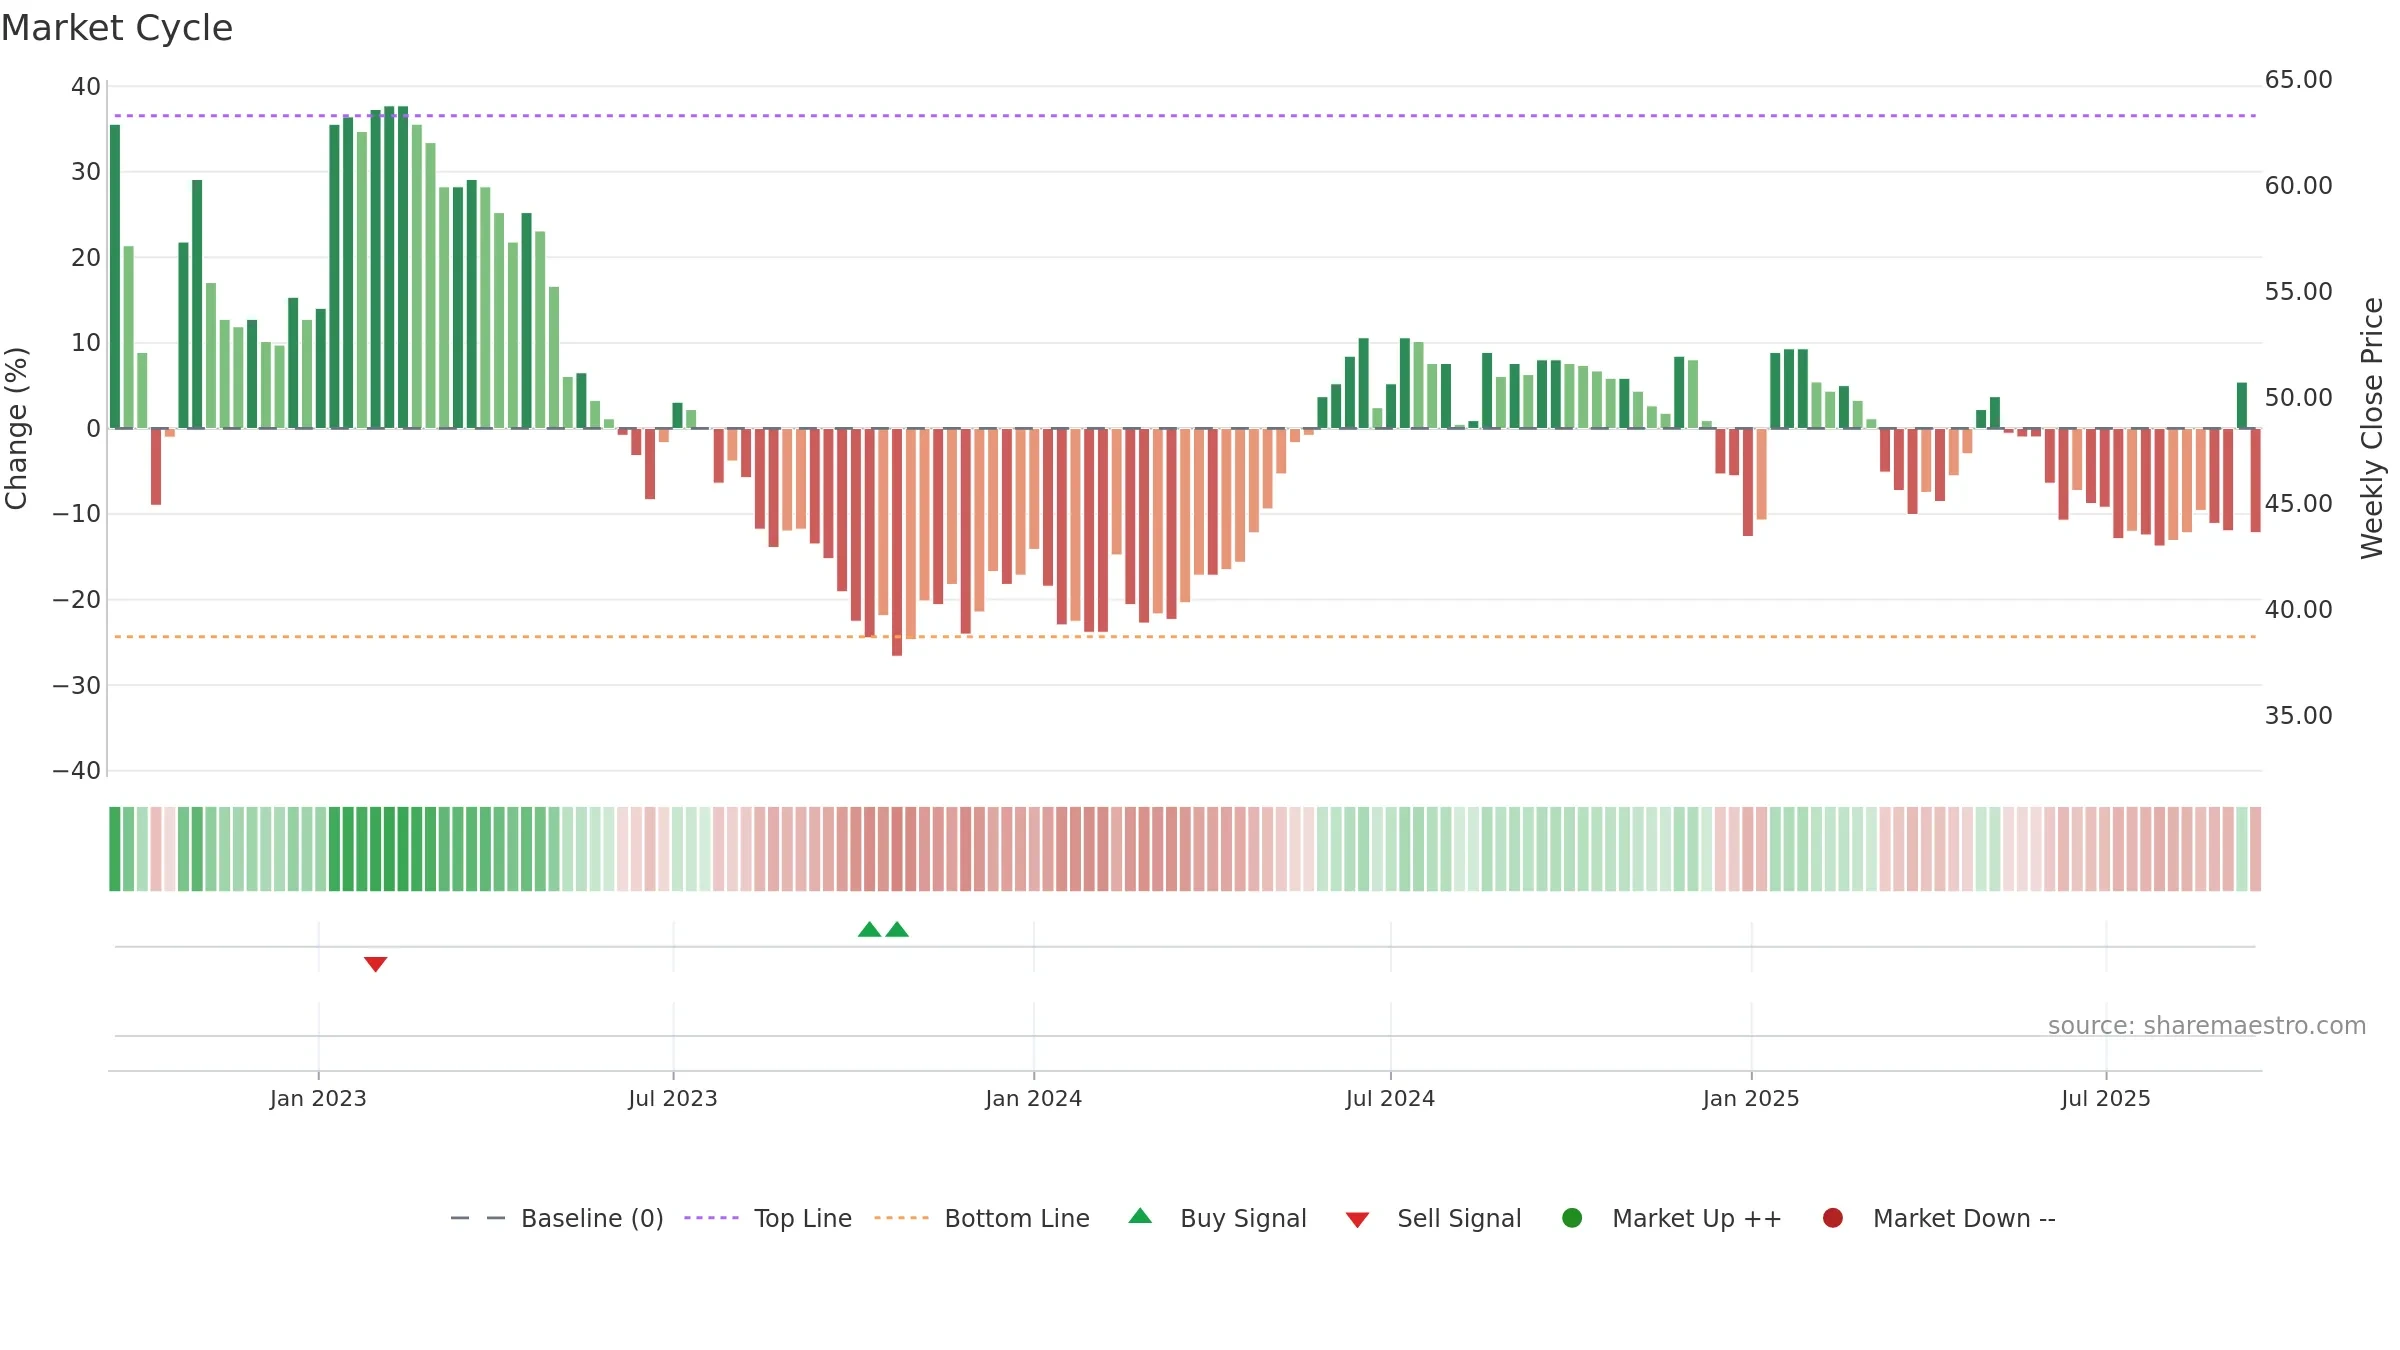Screen dimensions: 2400x1350
Task: Toggle the Market Down -- legend entry
Action: pyautogui.click(x=1939, y=1218)
